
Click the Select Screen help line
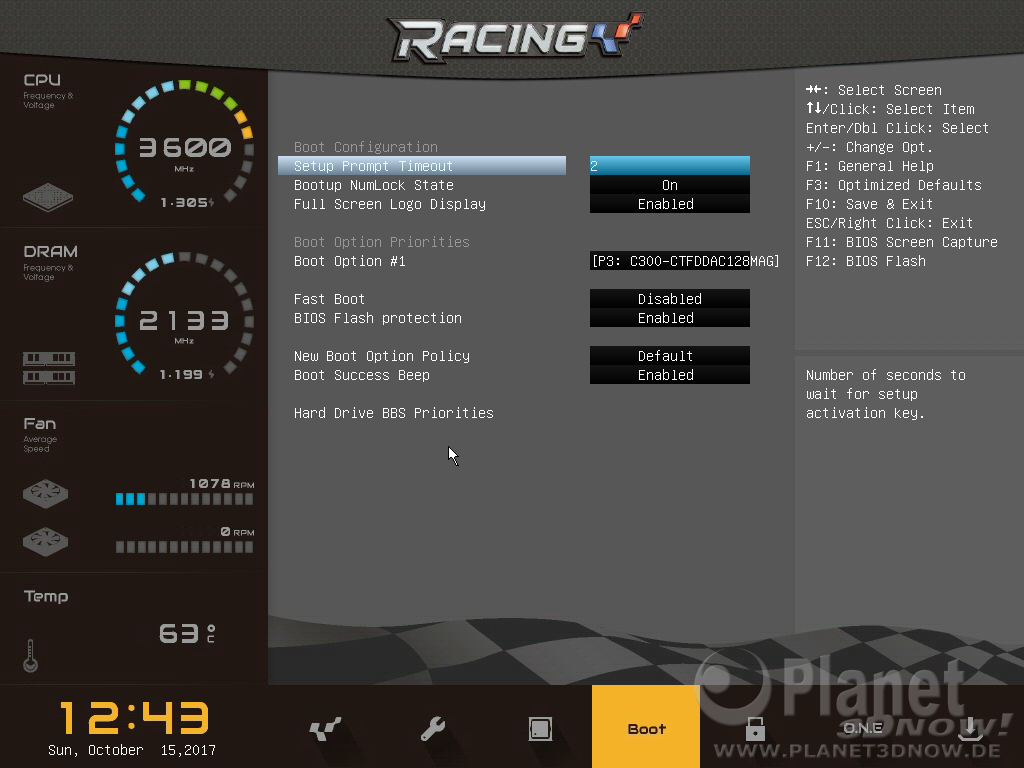pyautogui.click(x=874, y=89)
